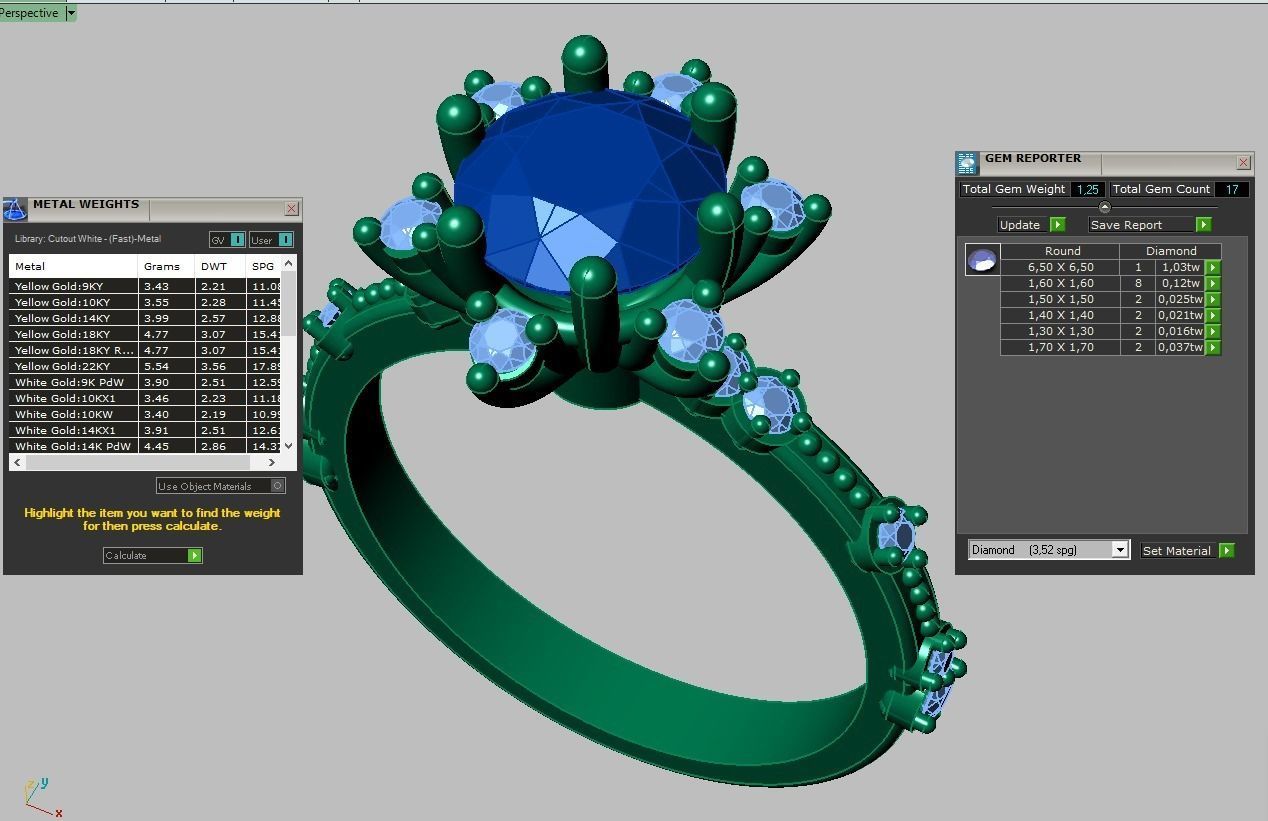The height and width of the screenshot is (821, 1268).
Task: Click the 0,12tw weight cell
Action: pos(1180,283)
